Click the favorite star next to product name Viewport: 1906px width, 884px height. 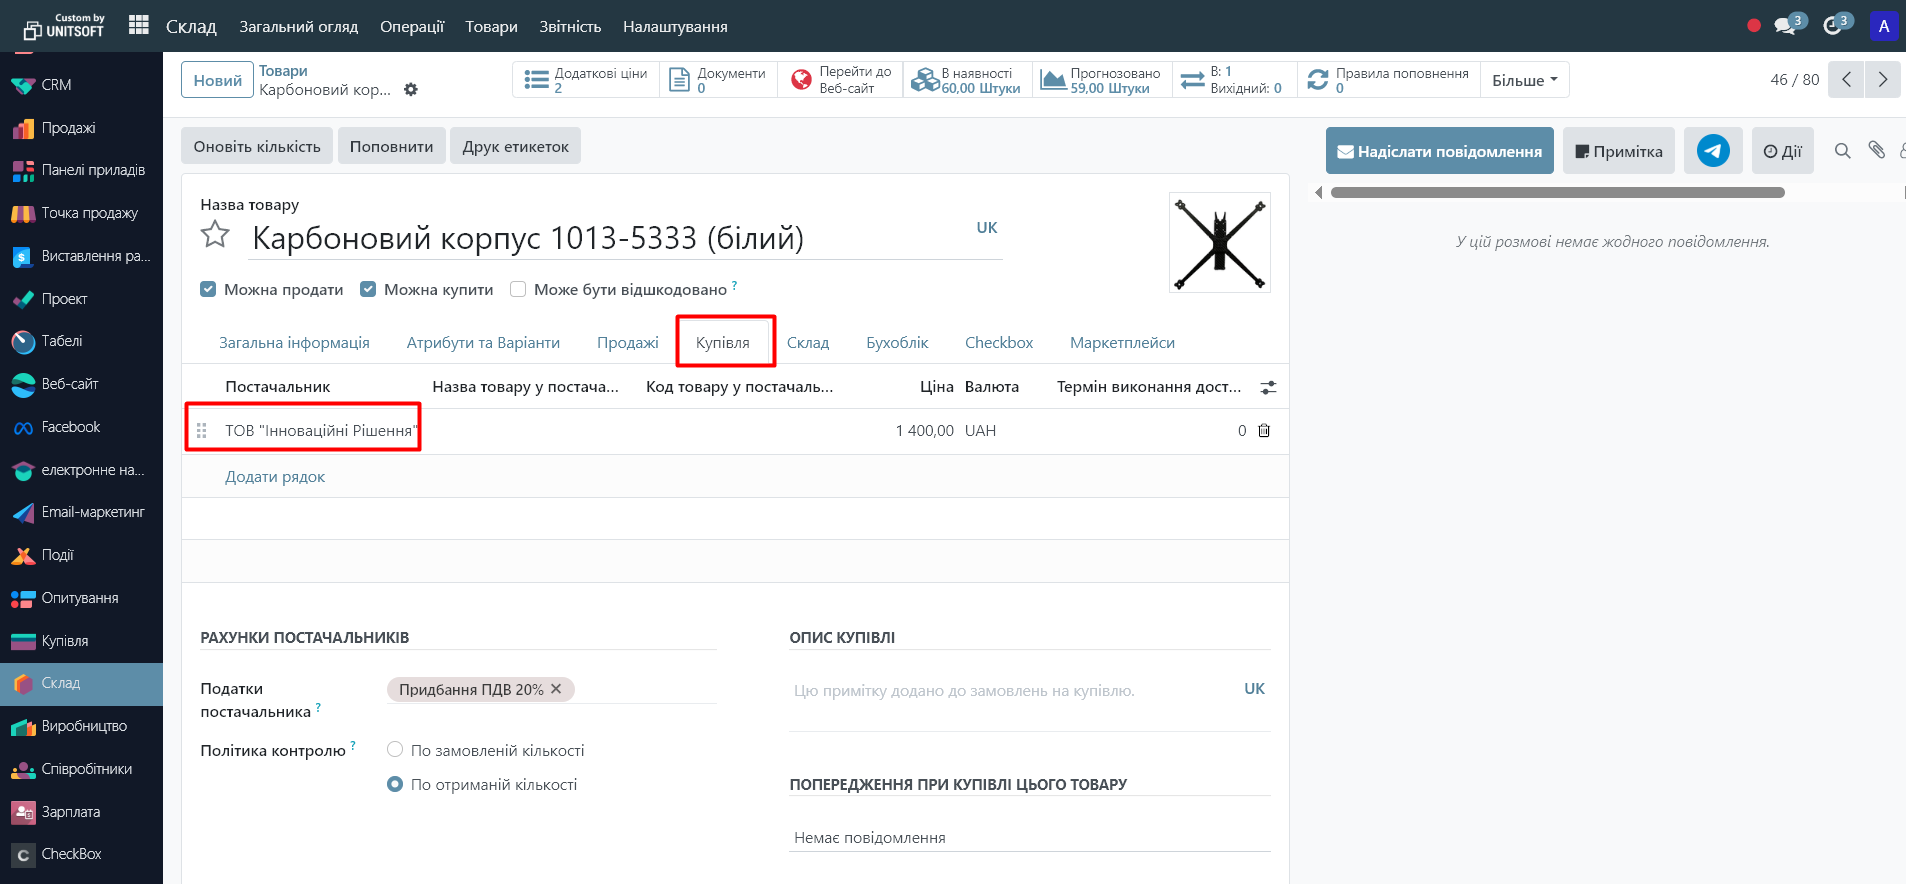pyautogui.click(x=215, y=235)
